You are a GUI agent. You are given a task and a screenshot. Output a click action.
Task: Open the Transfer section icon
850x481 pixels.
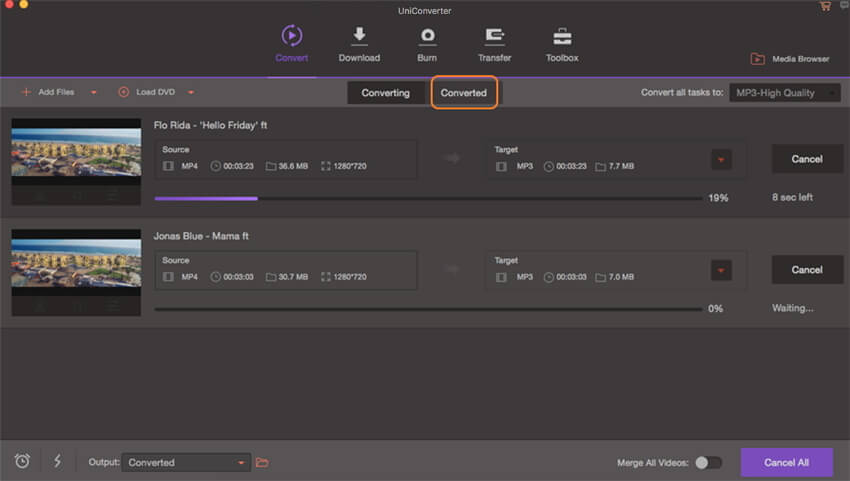click(x=494, y=36)
